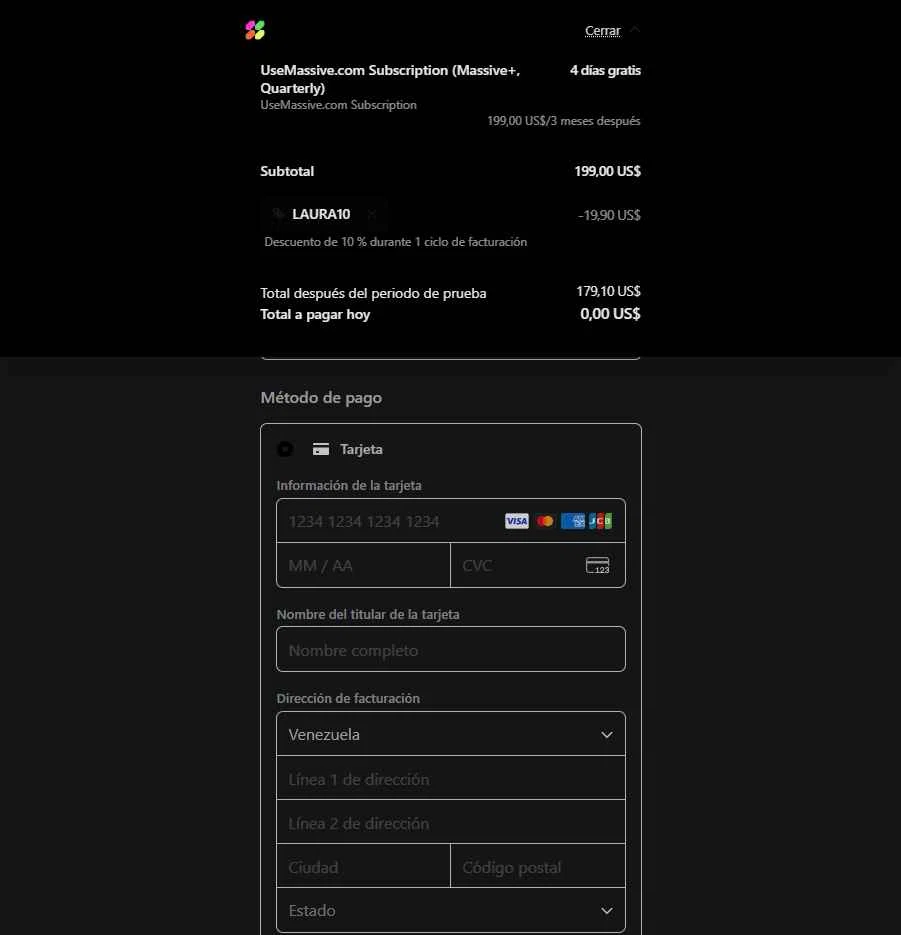Click the Subtotal label
Image resolution: width=901 pixels, height=935 pixels.
pyautogui.click(x=287, y=171)
